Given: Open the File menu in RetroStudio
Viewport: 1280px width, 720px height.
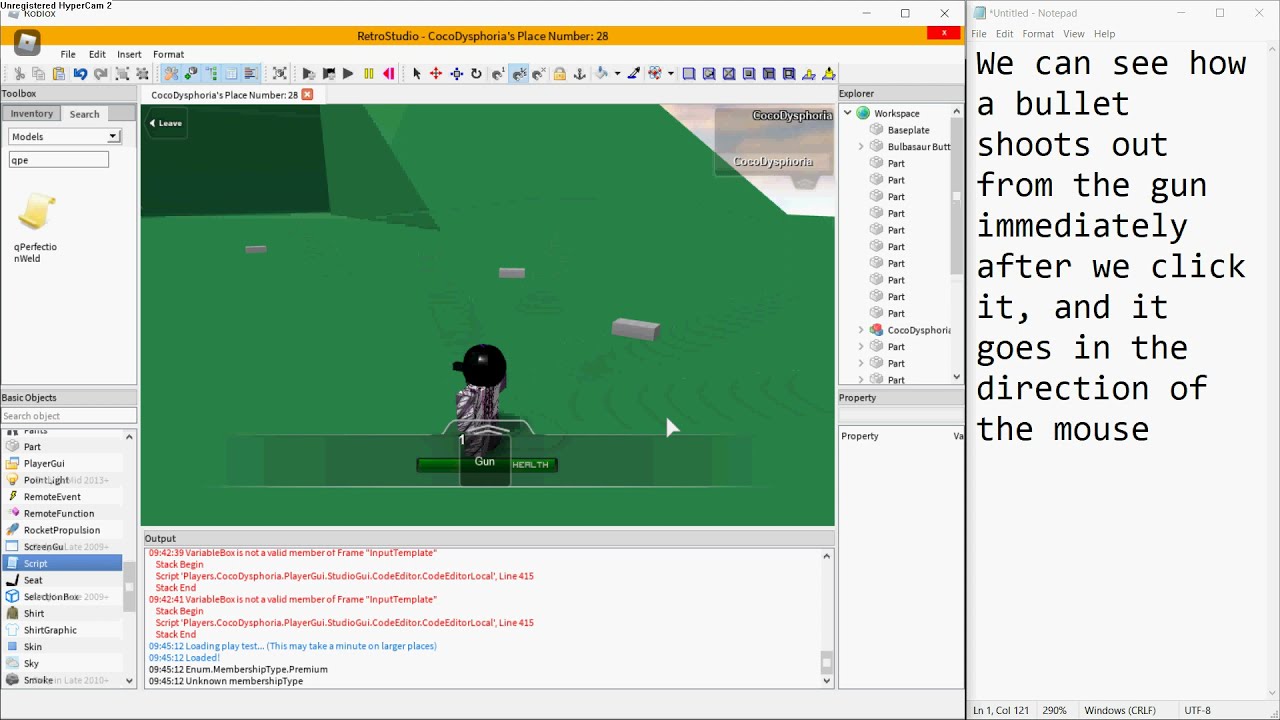Looking at the screenshot, I should click(x=68, y=54).
